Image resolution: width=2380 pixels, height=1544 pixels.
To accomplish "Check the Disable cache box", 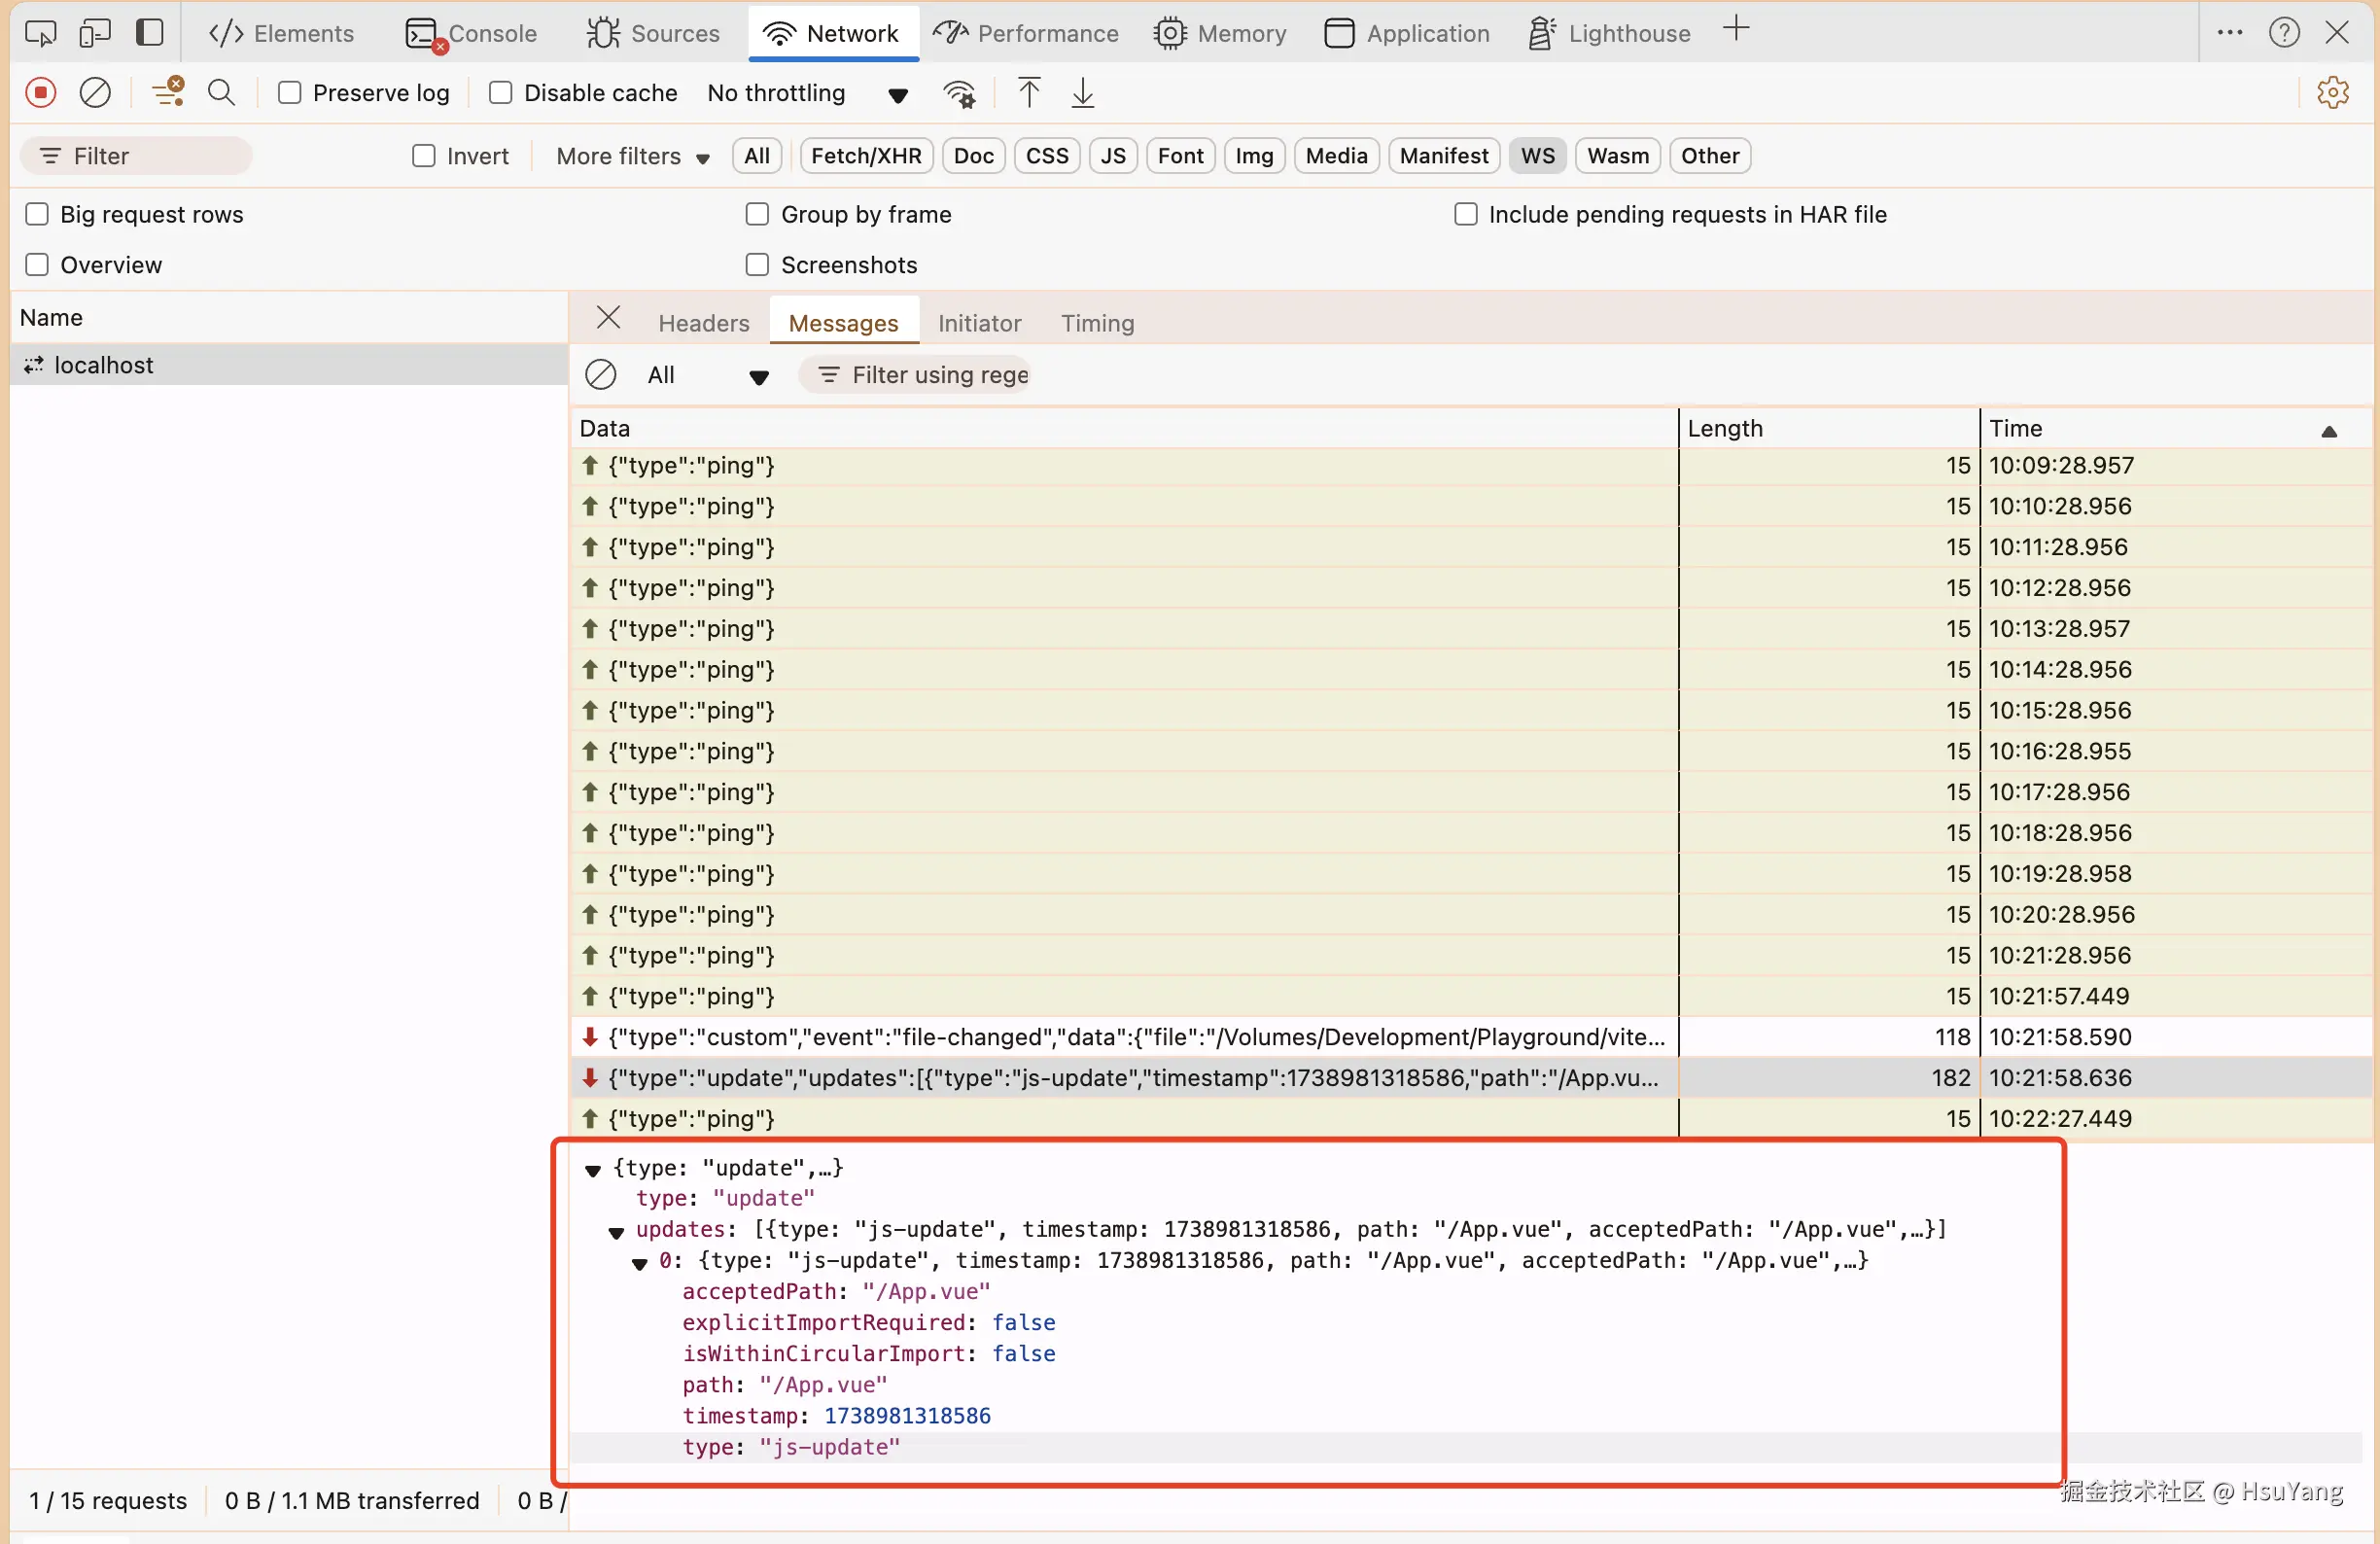I will click(x=501, y=93).
